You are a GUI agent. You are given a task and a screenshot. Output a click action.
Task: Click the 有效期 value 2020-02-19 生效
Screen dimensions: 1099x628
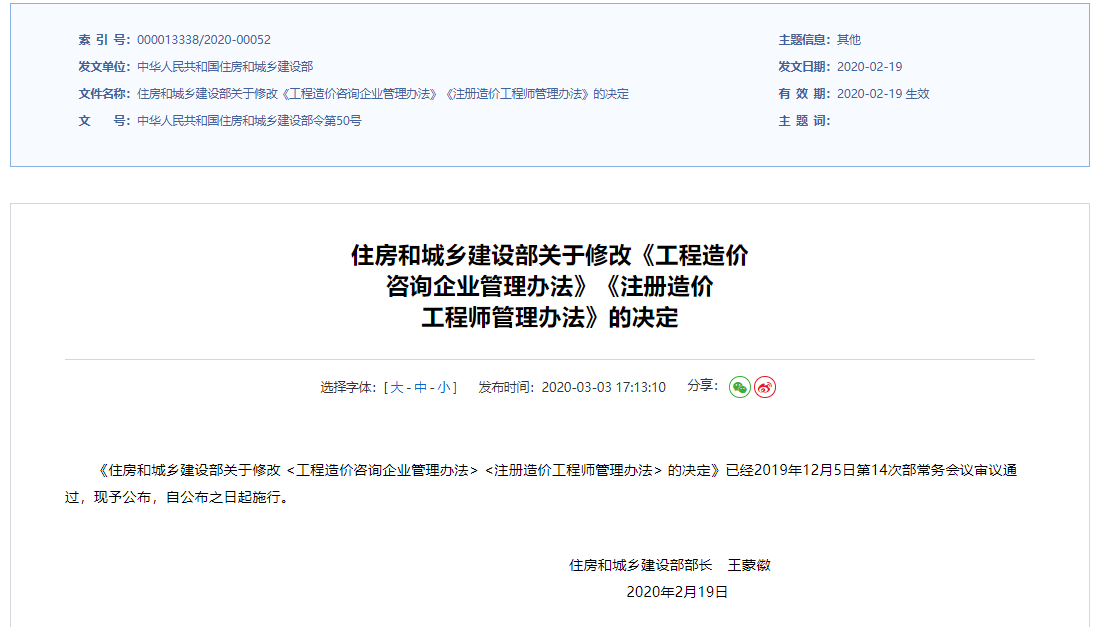click(x=883, y=94)
